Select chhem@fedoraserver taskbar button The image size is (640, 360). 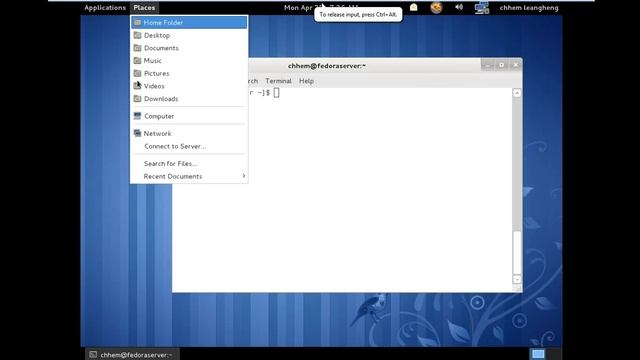[x=132, y=354]
